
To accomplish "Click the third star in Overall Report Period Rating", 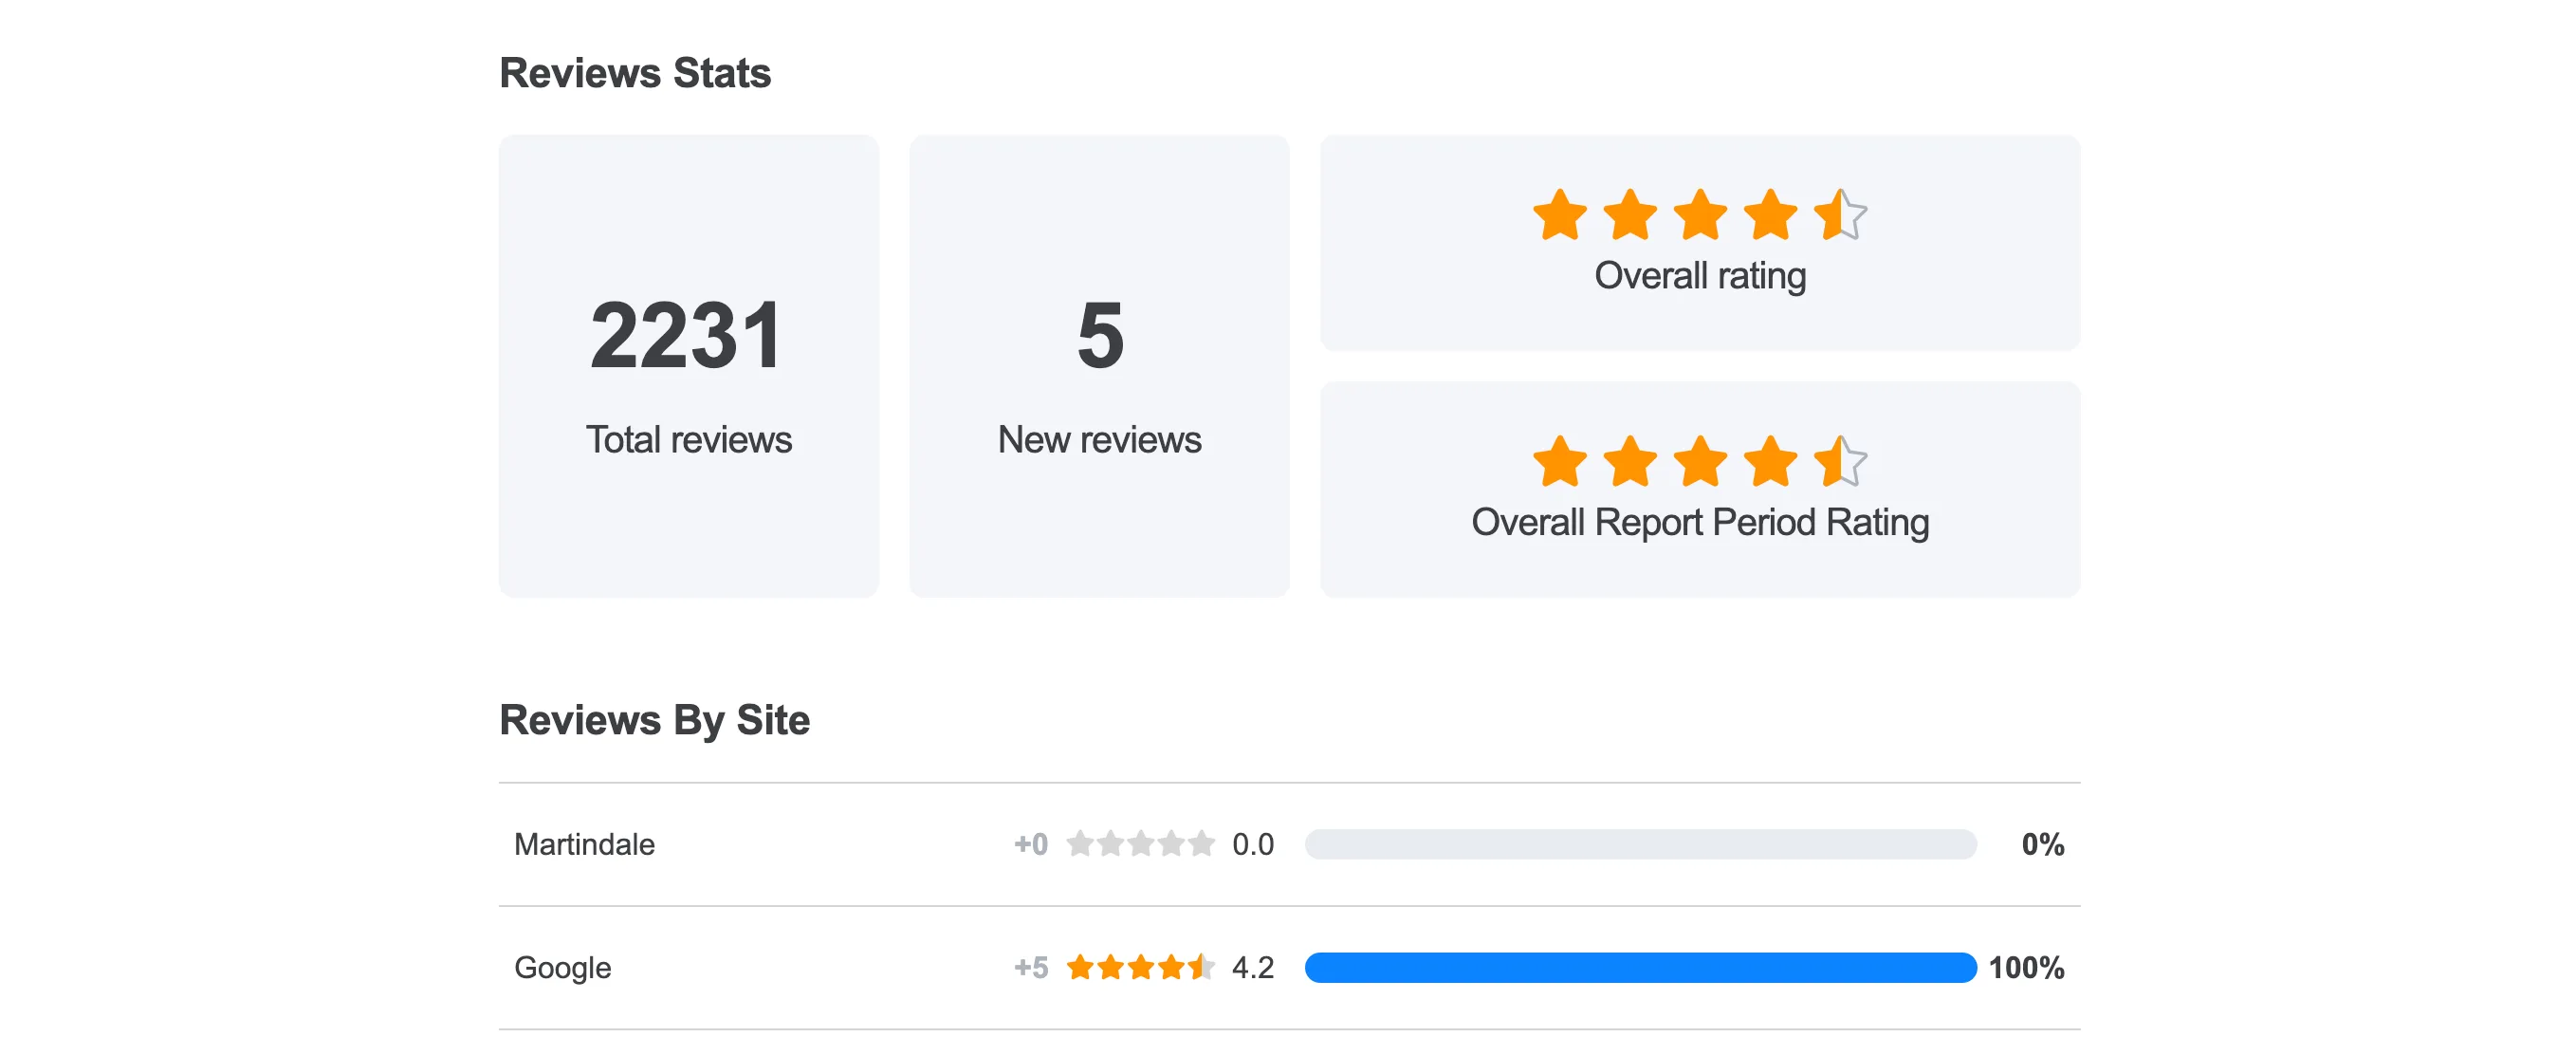I will click(1700, 461).
